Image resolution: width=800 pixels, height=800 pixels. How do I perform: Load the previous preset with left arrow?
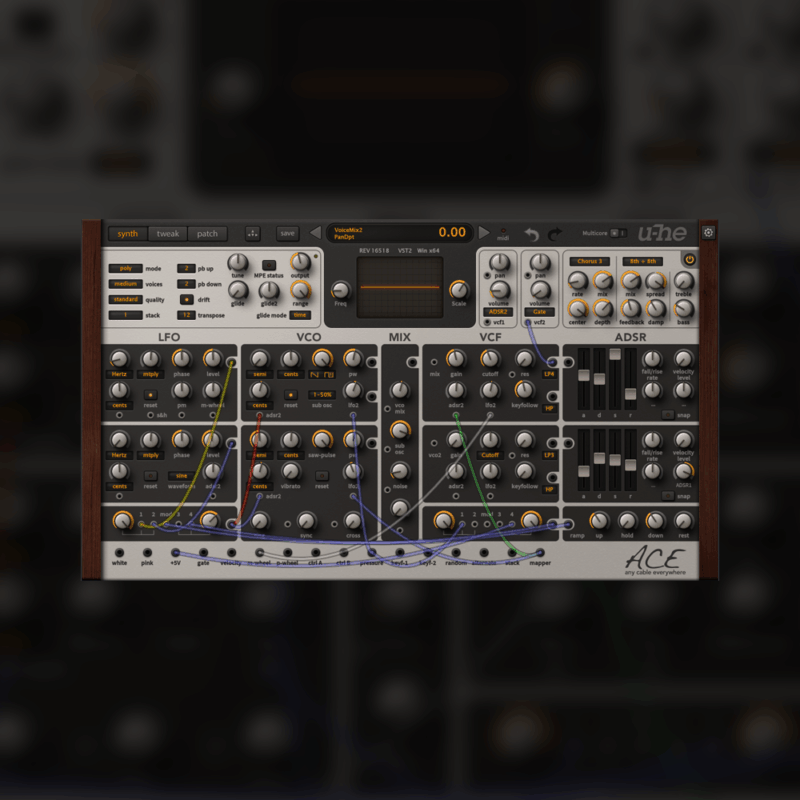[315, 233]
